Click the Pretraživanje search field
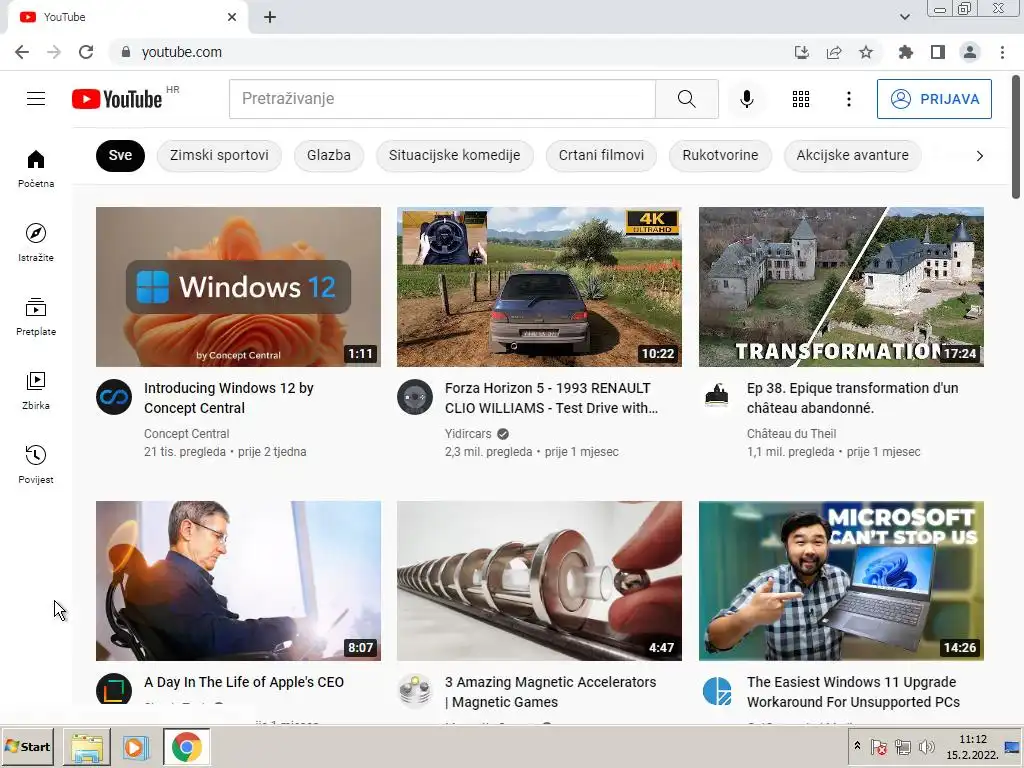 click(x=442, y=99)
